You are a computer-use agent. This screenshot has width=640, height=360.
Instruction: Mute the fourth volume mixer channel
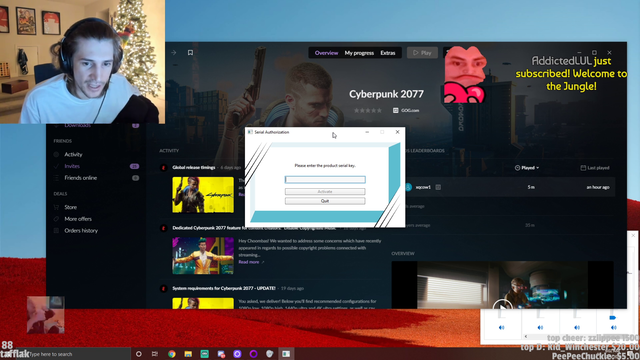pos(613,327)
